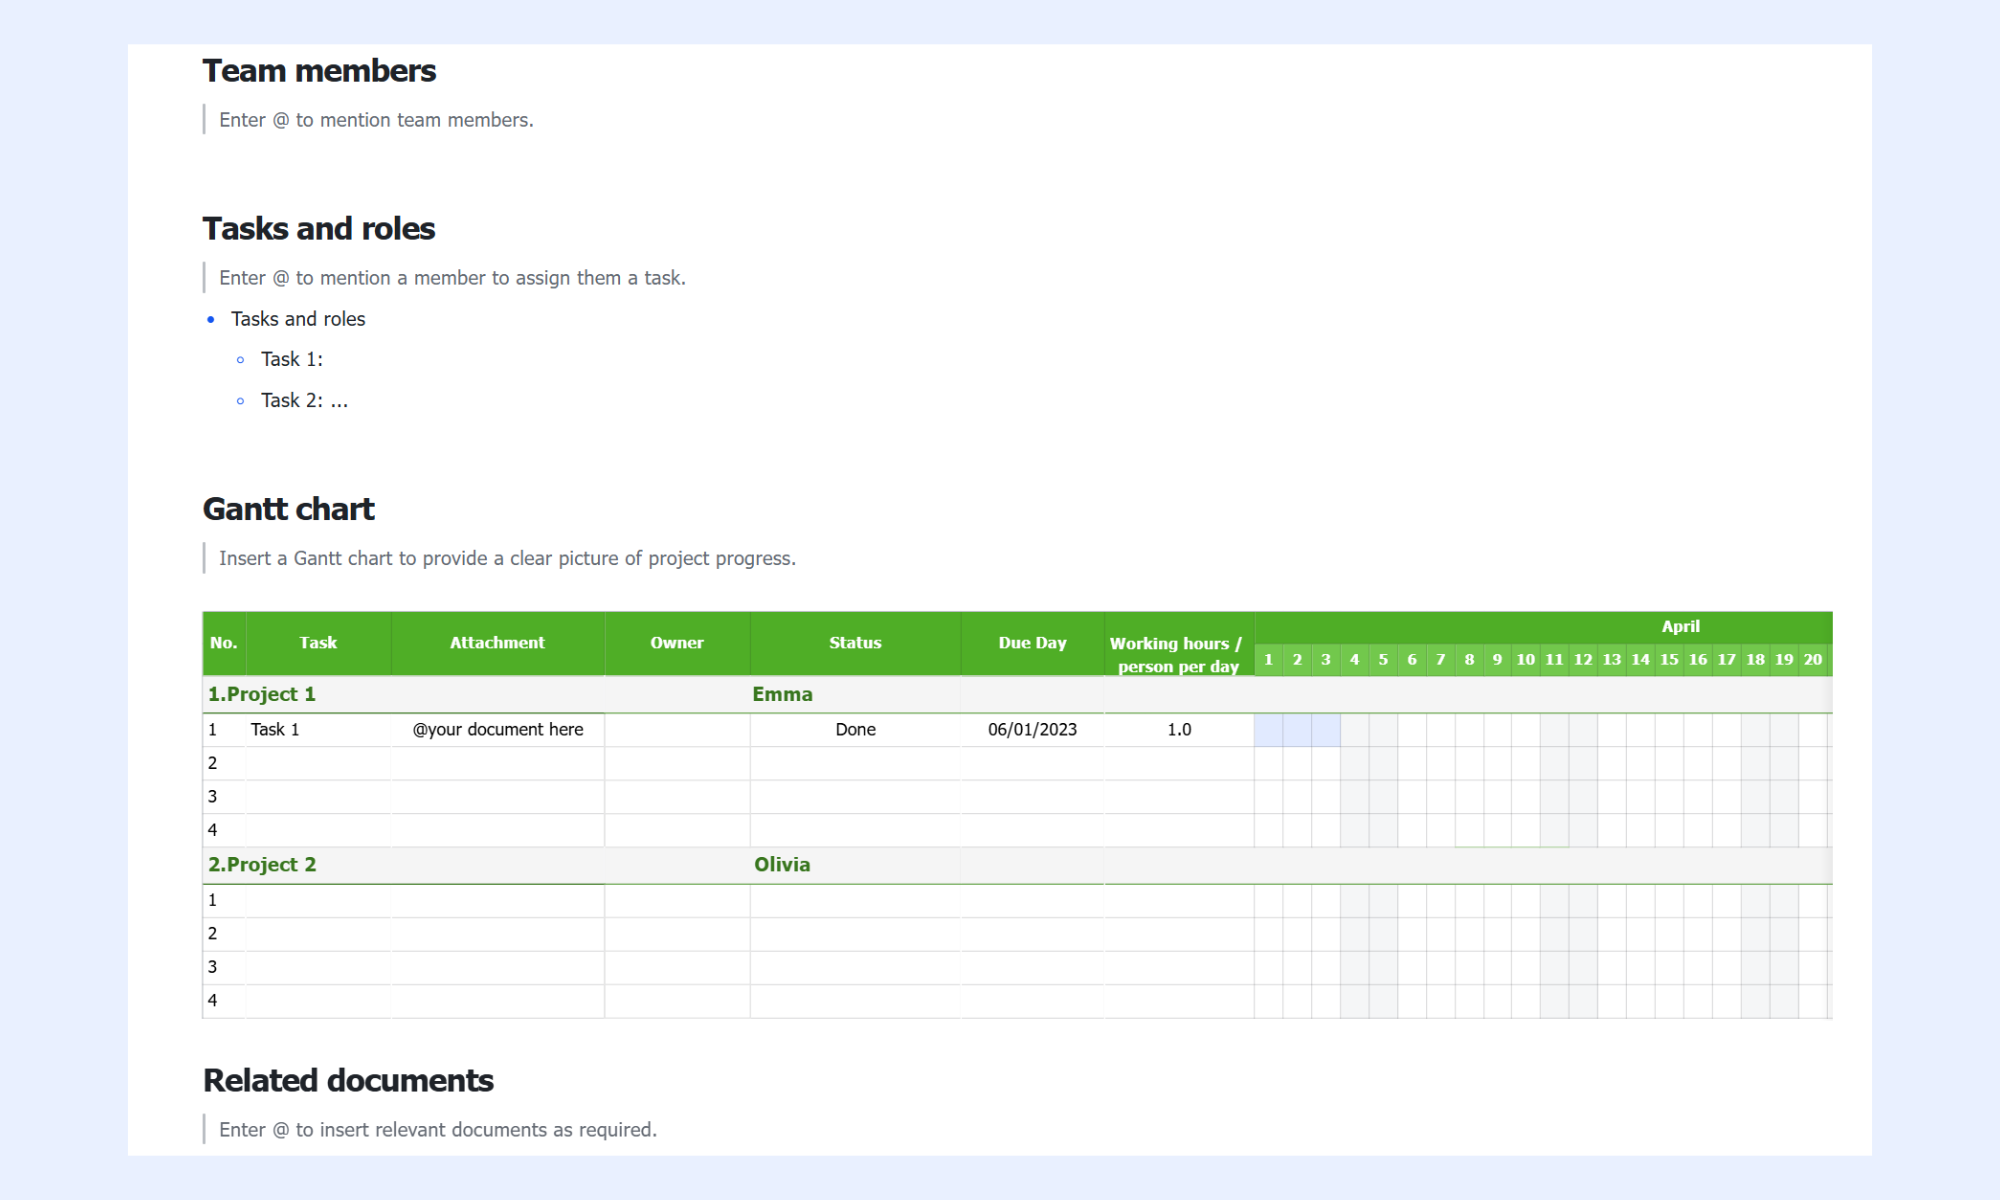Screen dimensions: 2000x1200
Task: Click the '@your document here' attachment cell
Action: (x=497, y=730)
